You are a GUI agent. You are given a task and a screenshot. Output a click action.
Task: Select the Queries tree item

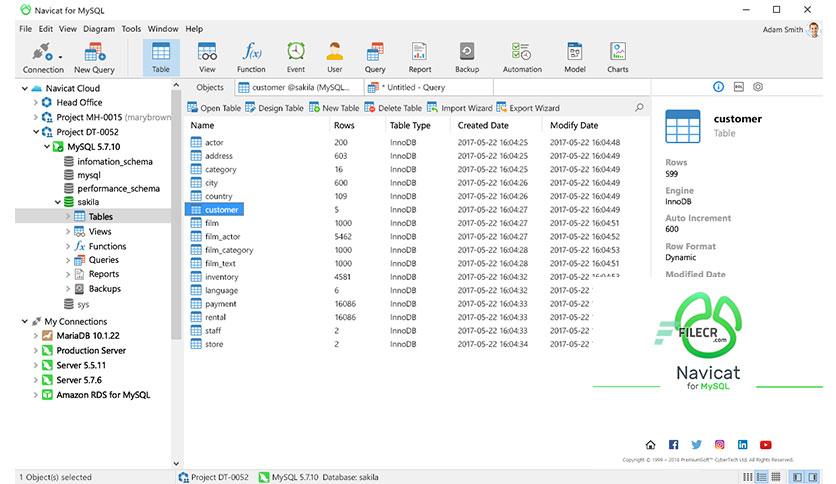tap(96, 260)
